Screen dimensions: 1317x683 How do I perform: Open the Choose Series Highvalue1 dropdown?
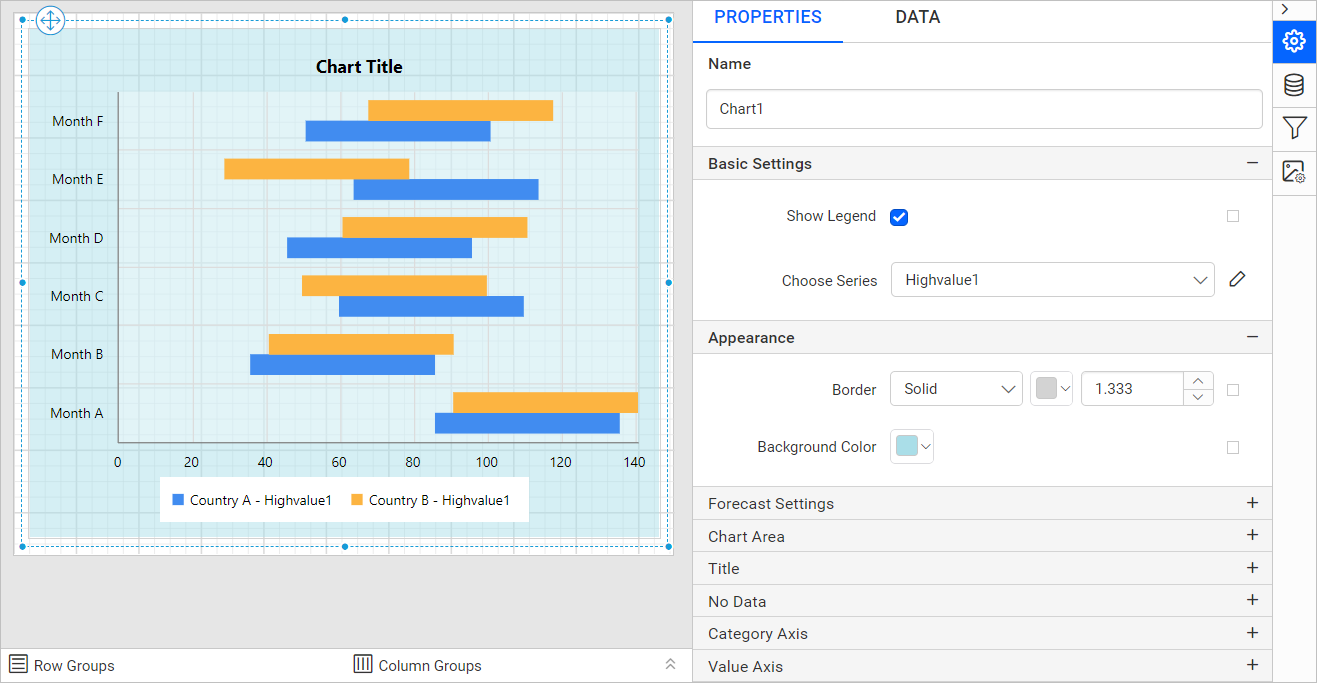(x=1052, y=280)
